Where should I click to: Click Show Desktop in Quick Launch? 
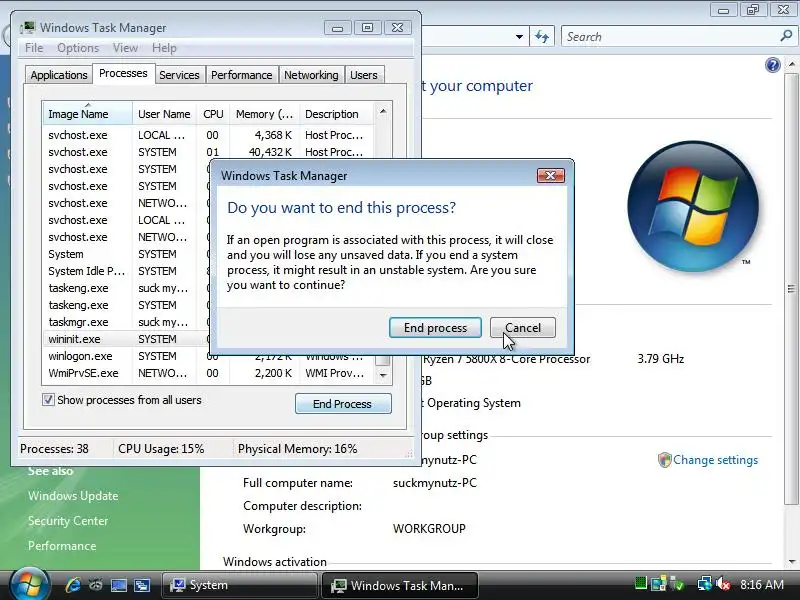(x=119, y=585)
